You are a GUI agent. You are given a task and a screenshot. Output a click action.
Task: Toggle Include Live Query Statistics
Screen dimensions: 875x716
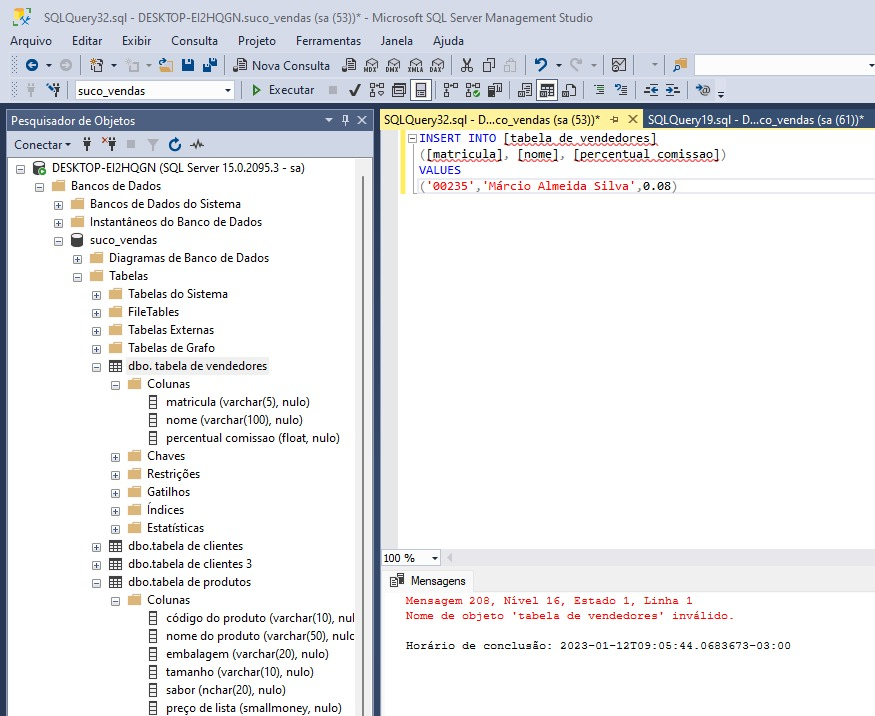click(473, 90)
